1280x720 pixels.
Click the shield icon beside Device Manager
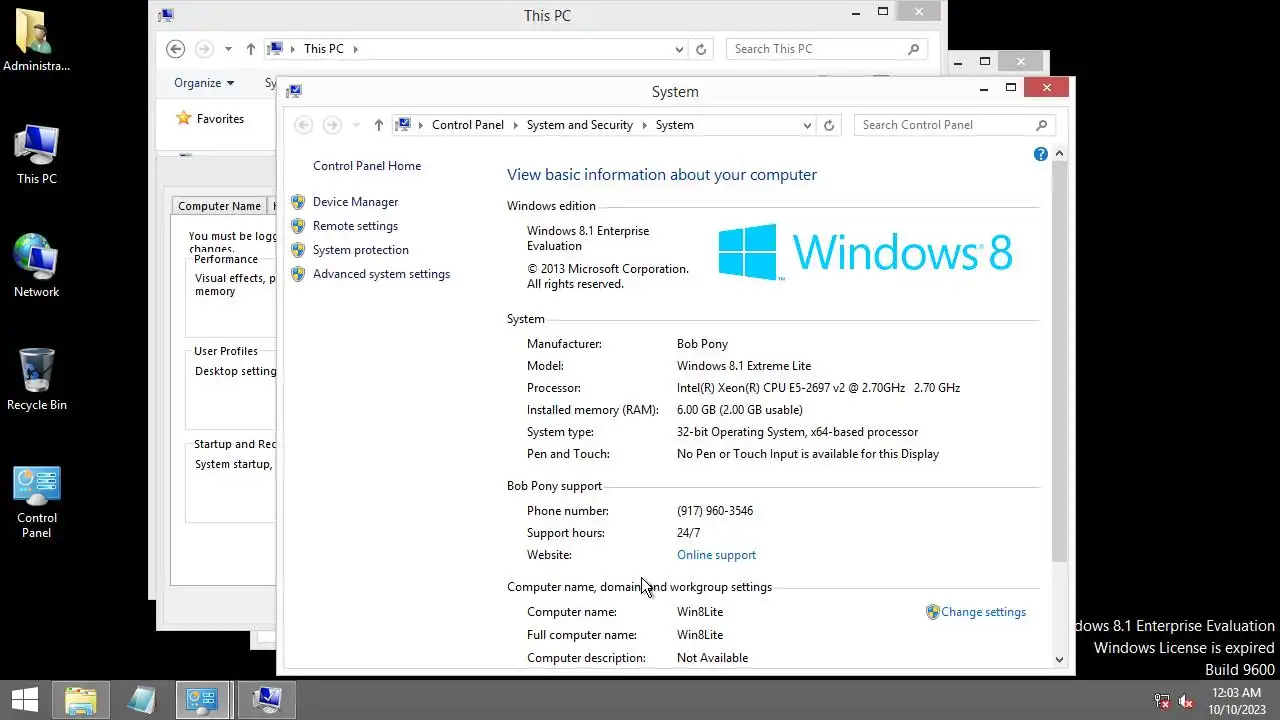298,202
